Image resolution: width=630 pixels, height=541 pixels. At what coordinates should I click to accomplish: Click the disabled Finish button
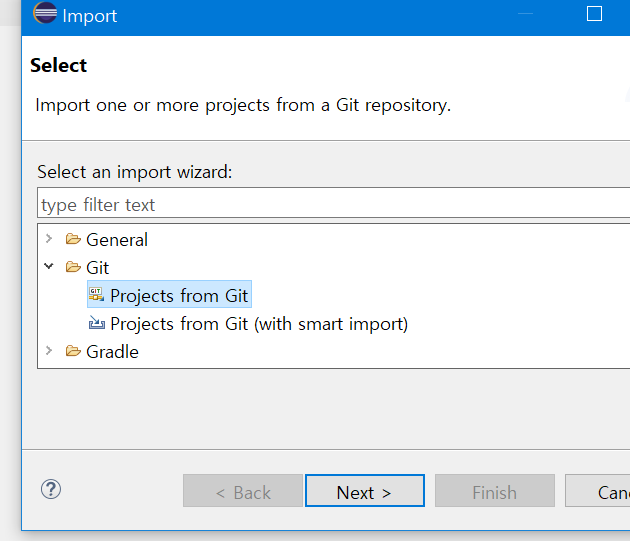coord(495,491)
